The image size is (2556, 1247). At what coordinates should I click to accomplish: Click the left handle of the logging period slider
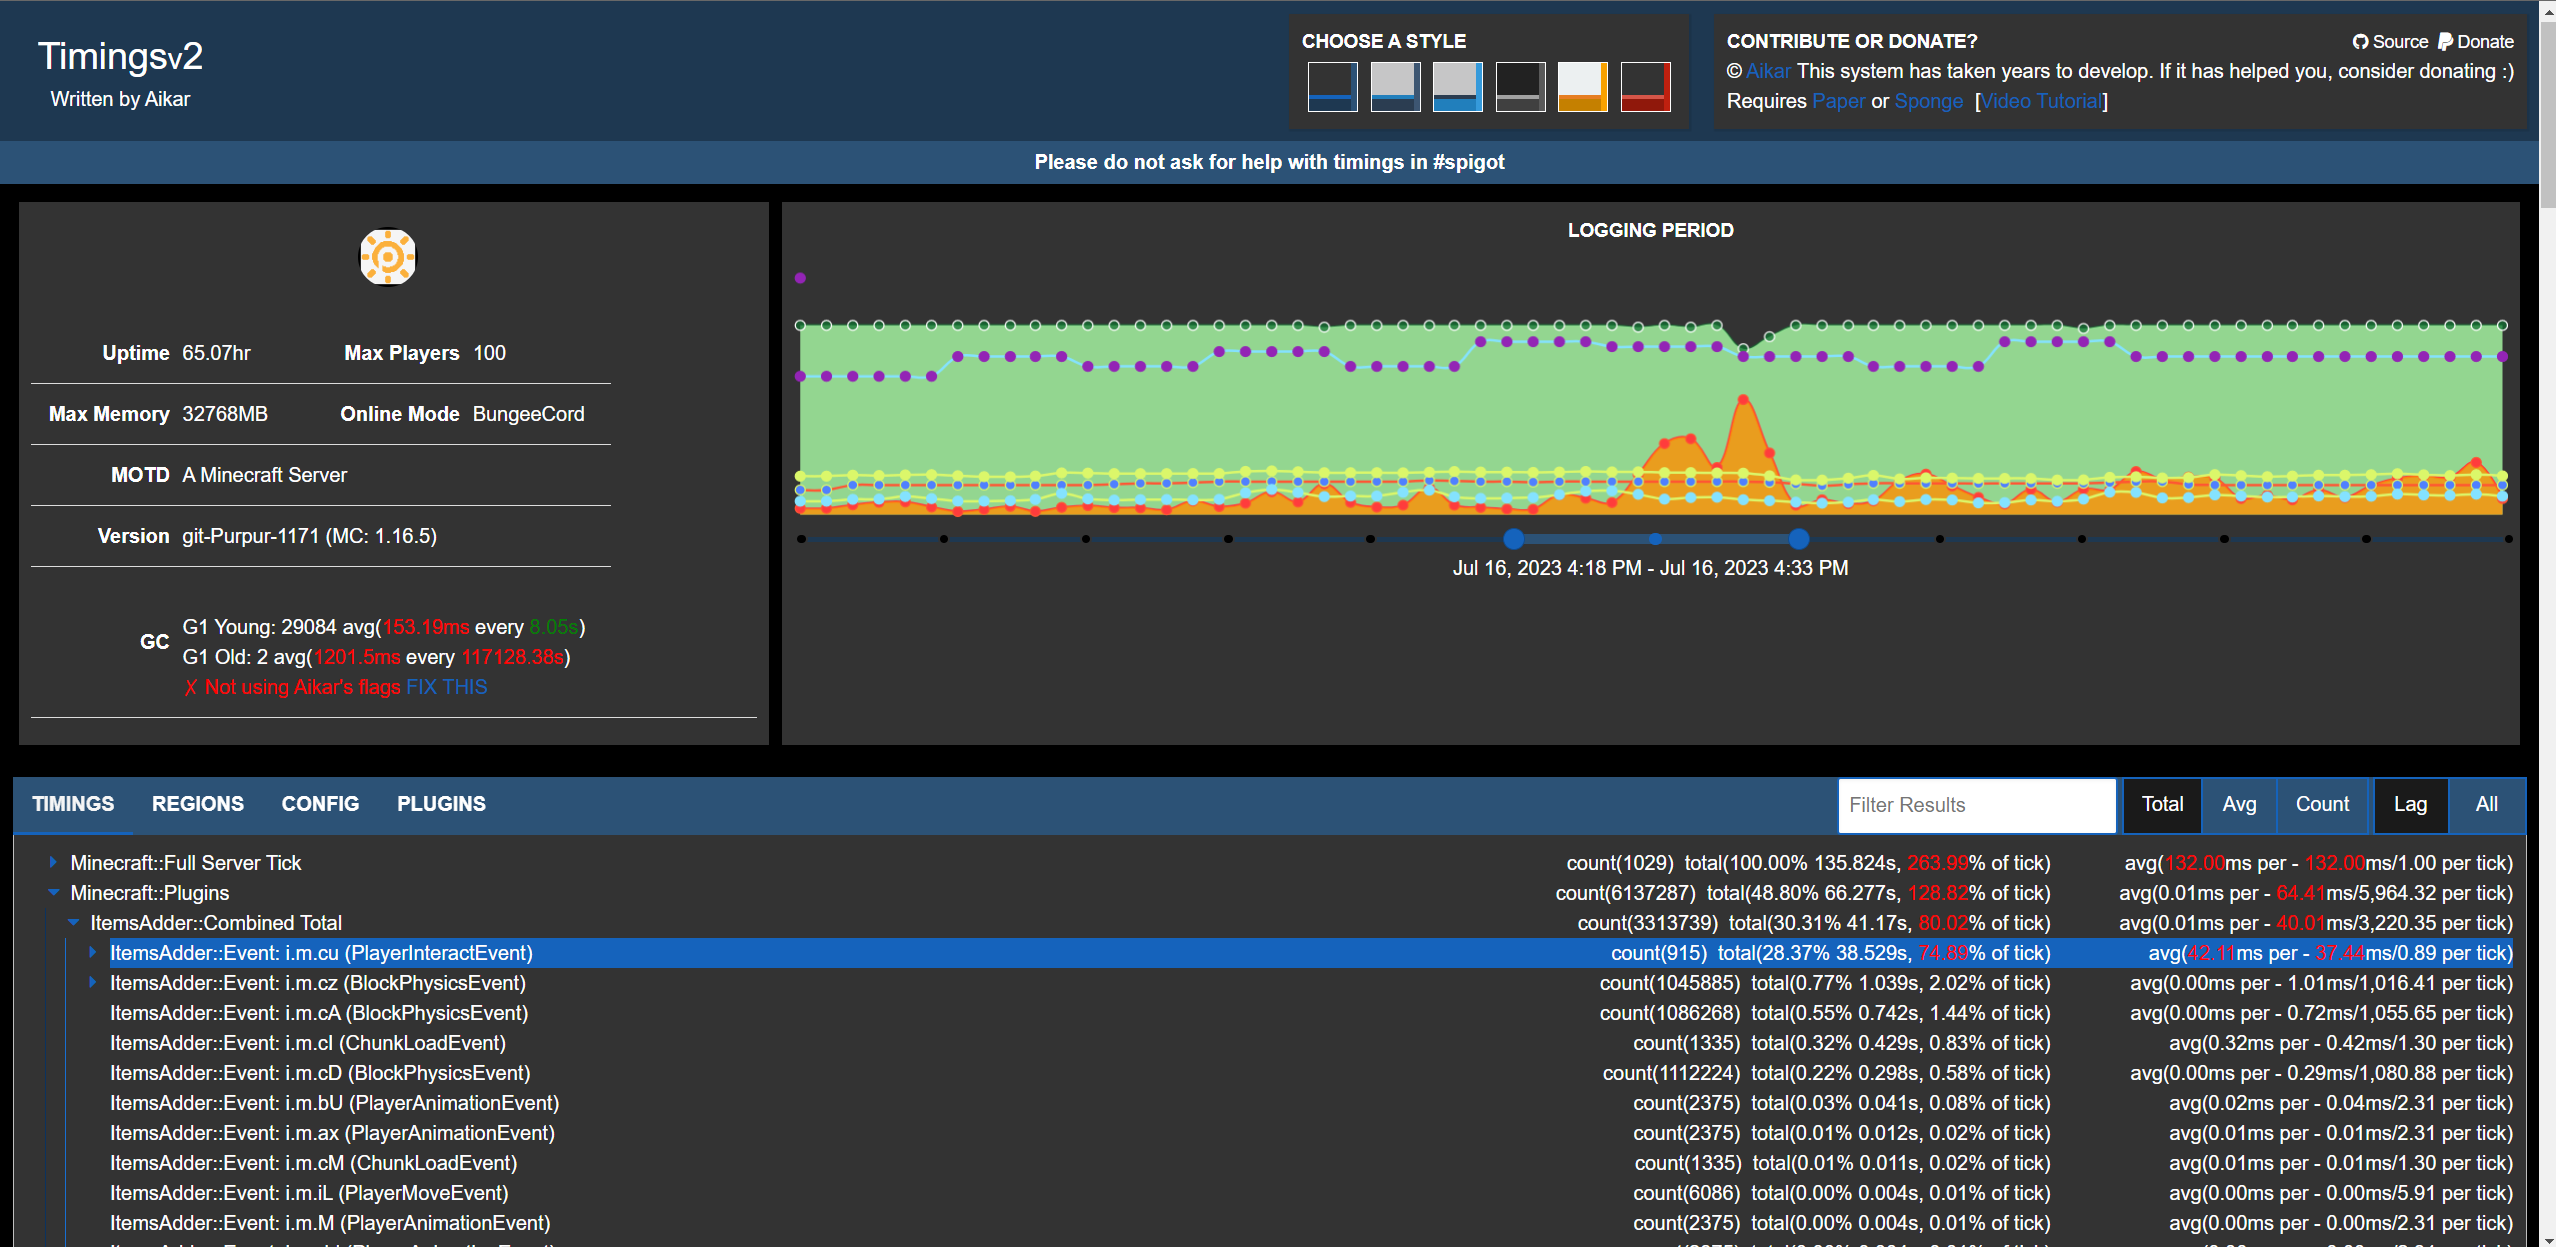pos(1513,539)
